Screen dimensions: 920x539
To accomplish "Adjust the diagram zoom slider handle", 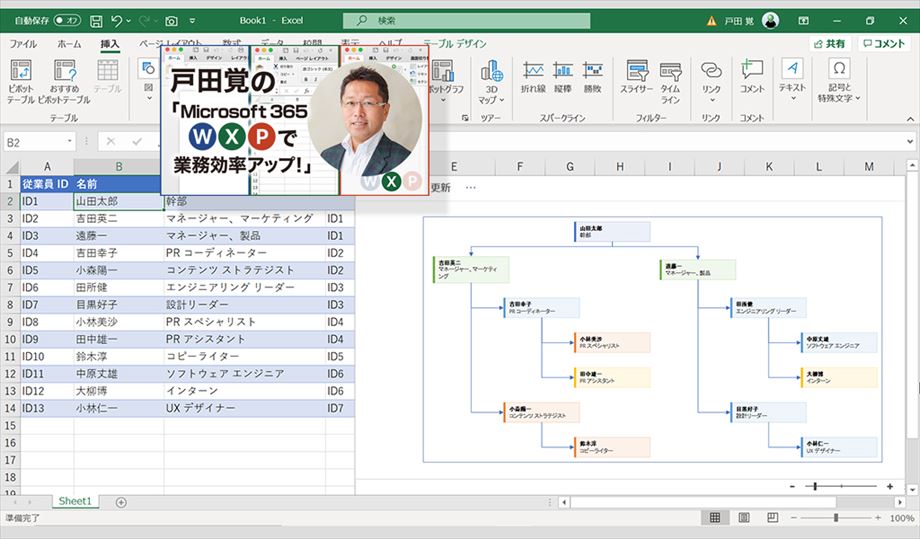I will point(815,486).
